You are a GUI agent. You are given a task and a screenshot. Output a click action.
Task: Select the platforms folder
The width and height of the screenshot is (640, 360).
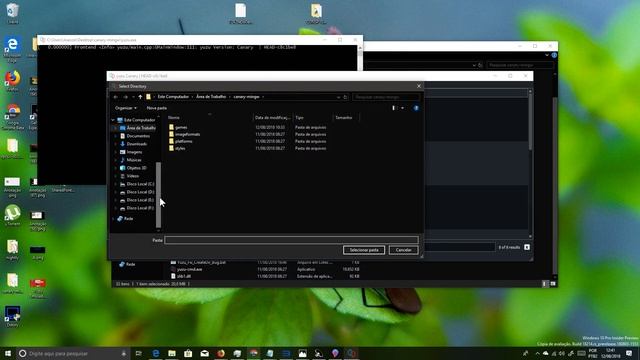point(184,141)
